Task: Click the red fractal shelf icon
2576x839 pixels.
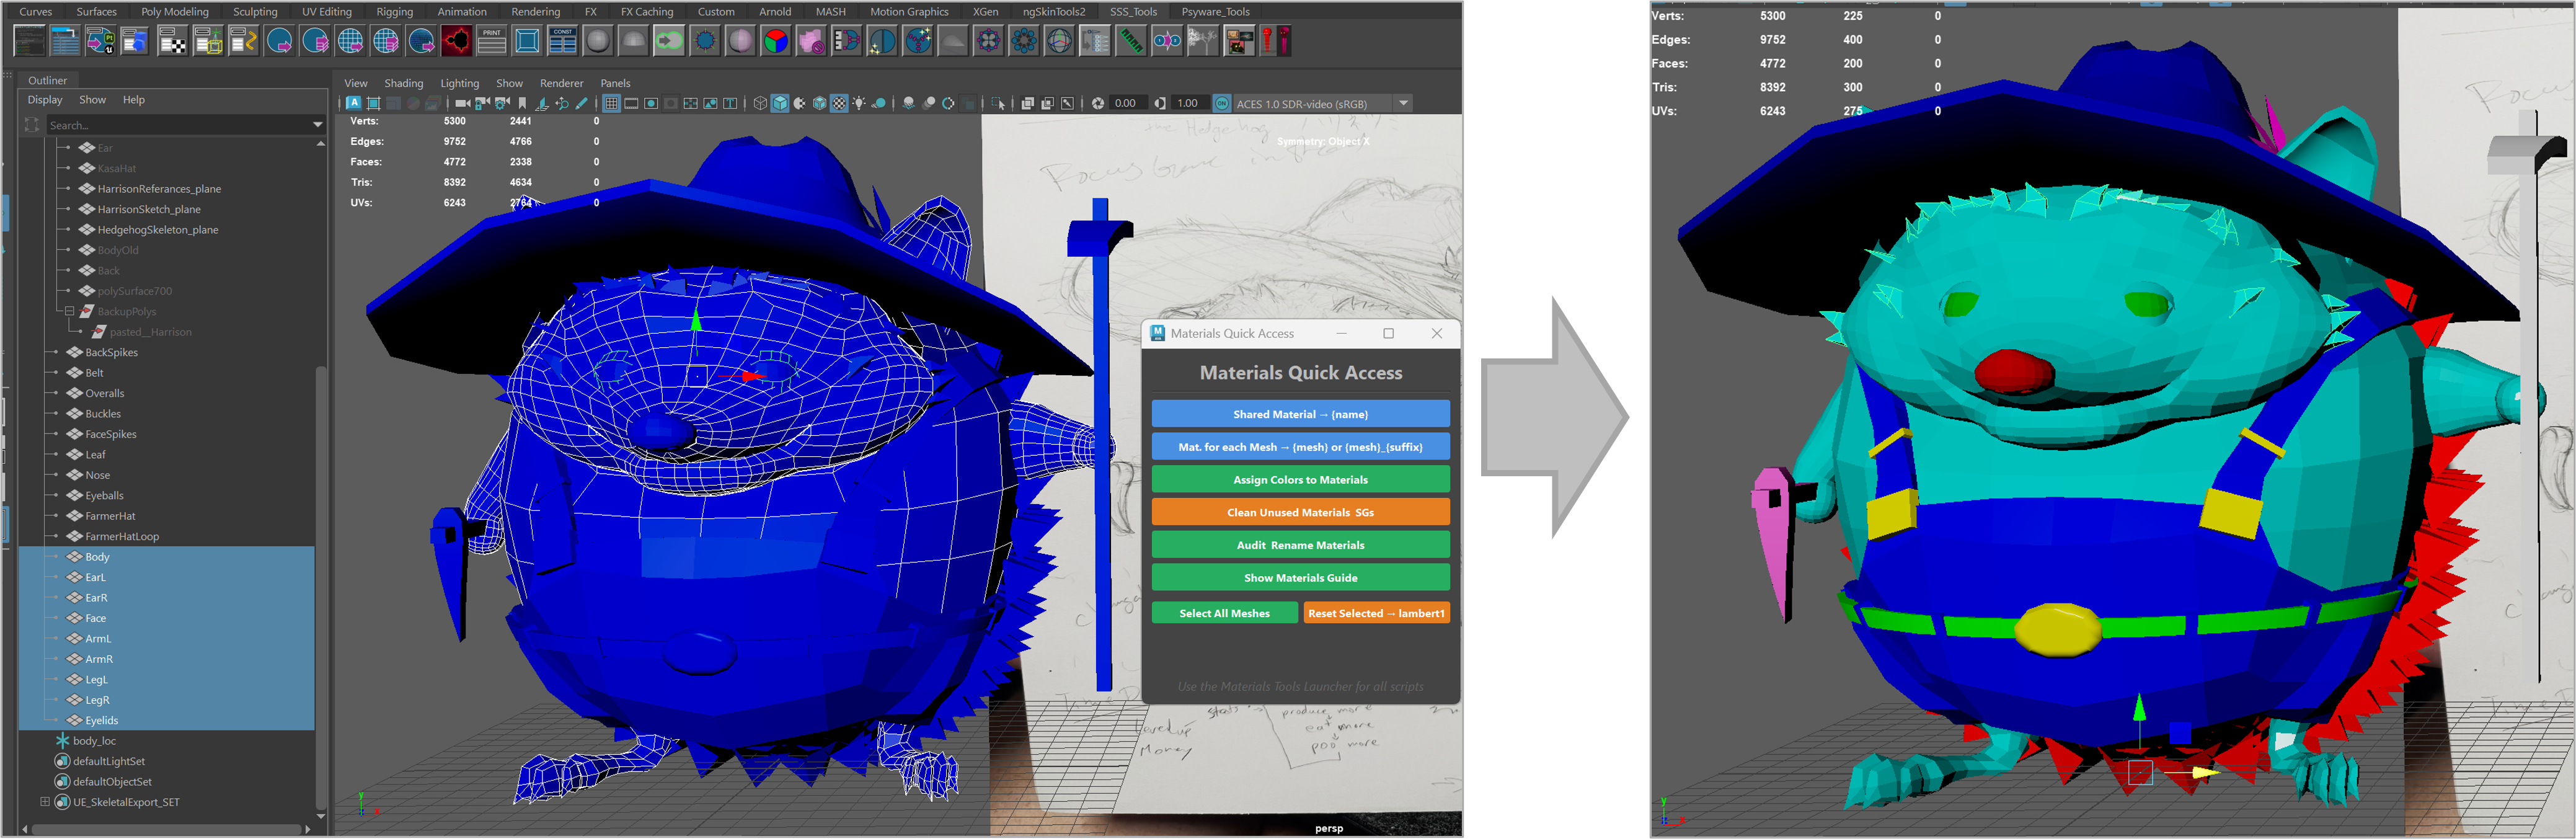Action: (456, 41)
